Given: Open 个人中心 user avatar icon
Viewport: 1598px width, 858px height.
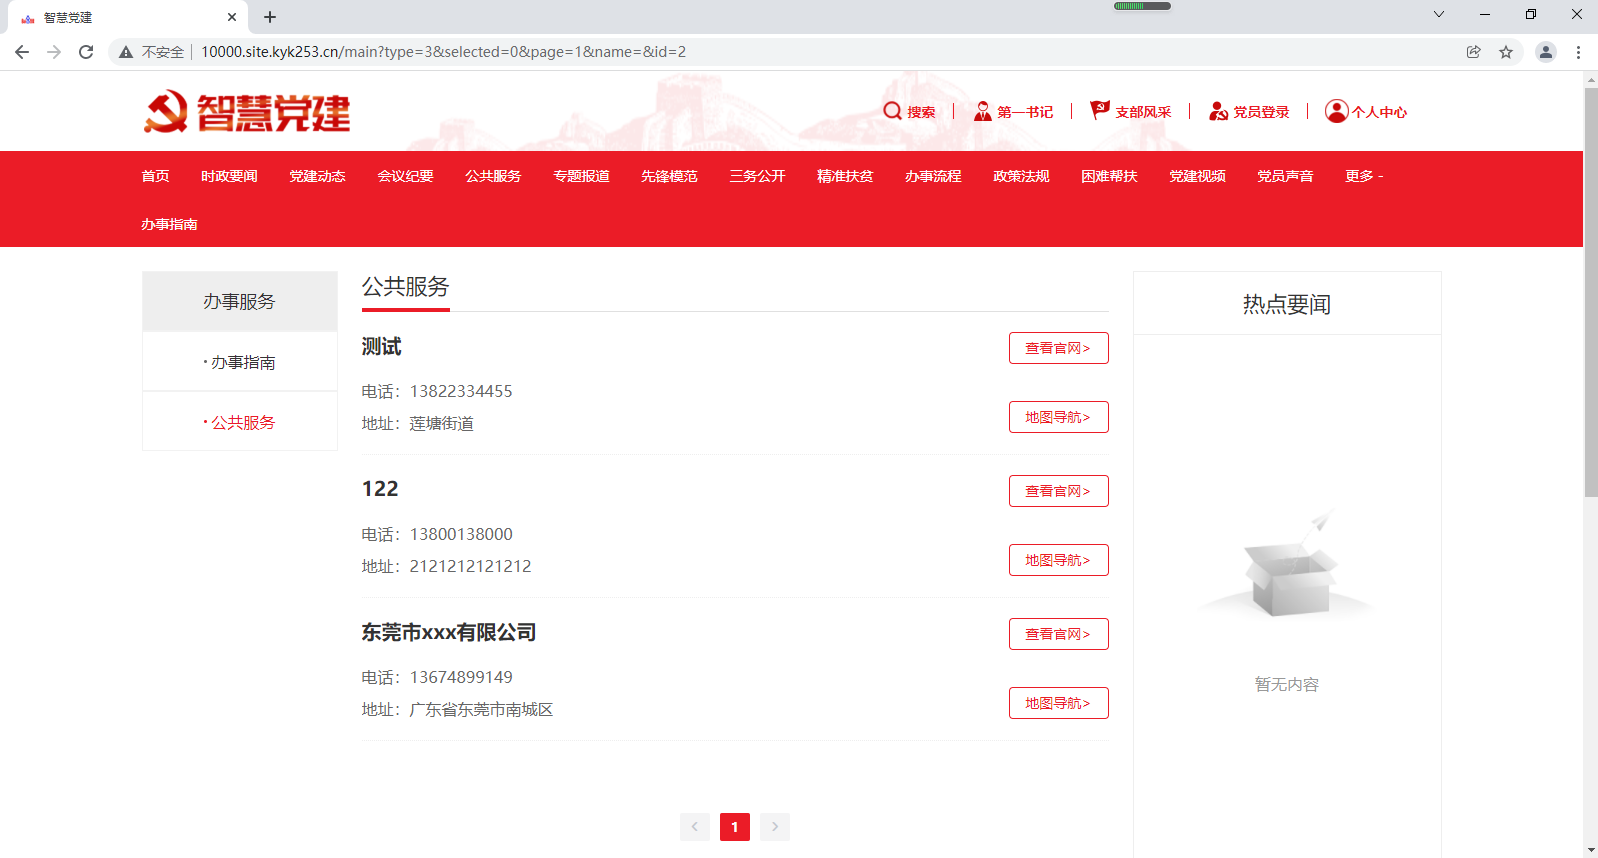Looking at the screenshot, I should coord(1336,111).
